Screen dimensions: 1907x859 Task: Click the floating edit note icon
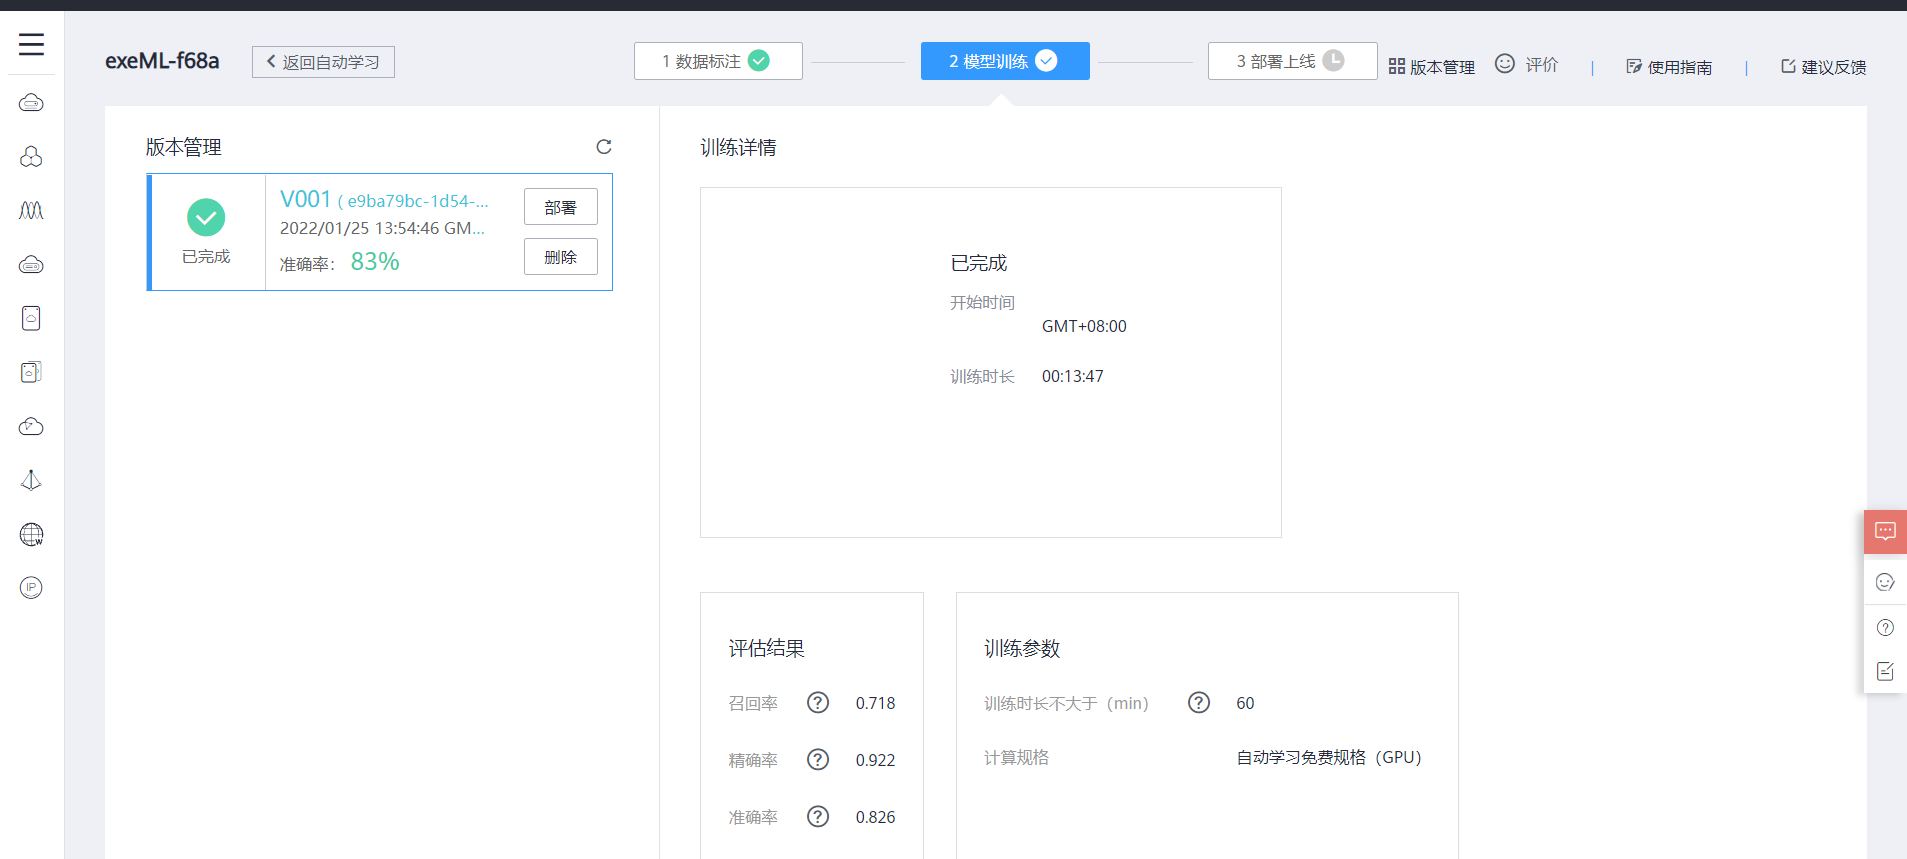tap(1885, 671)
